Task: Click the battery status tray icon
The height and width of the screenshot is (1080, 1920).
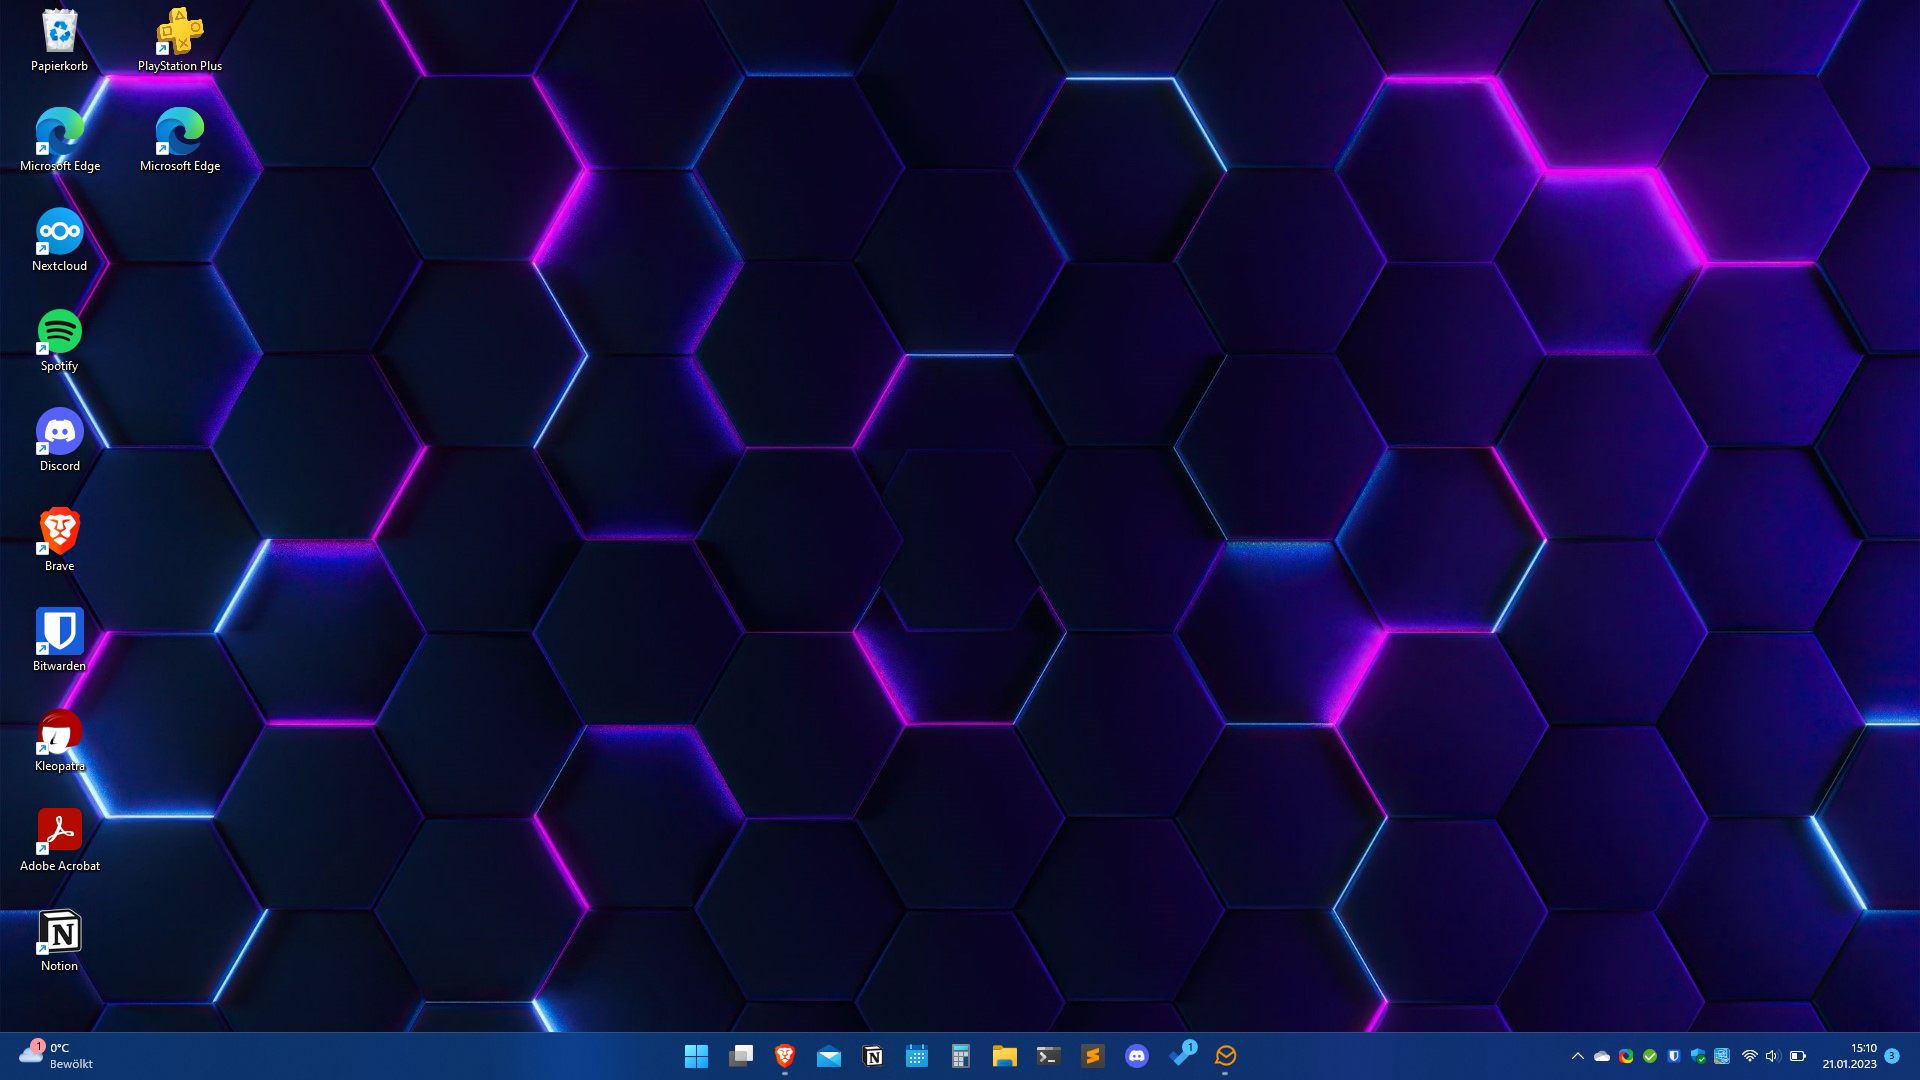Action: coord(1797,1056)
